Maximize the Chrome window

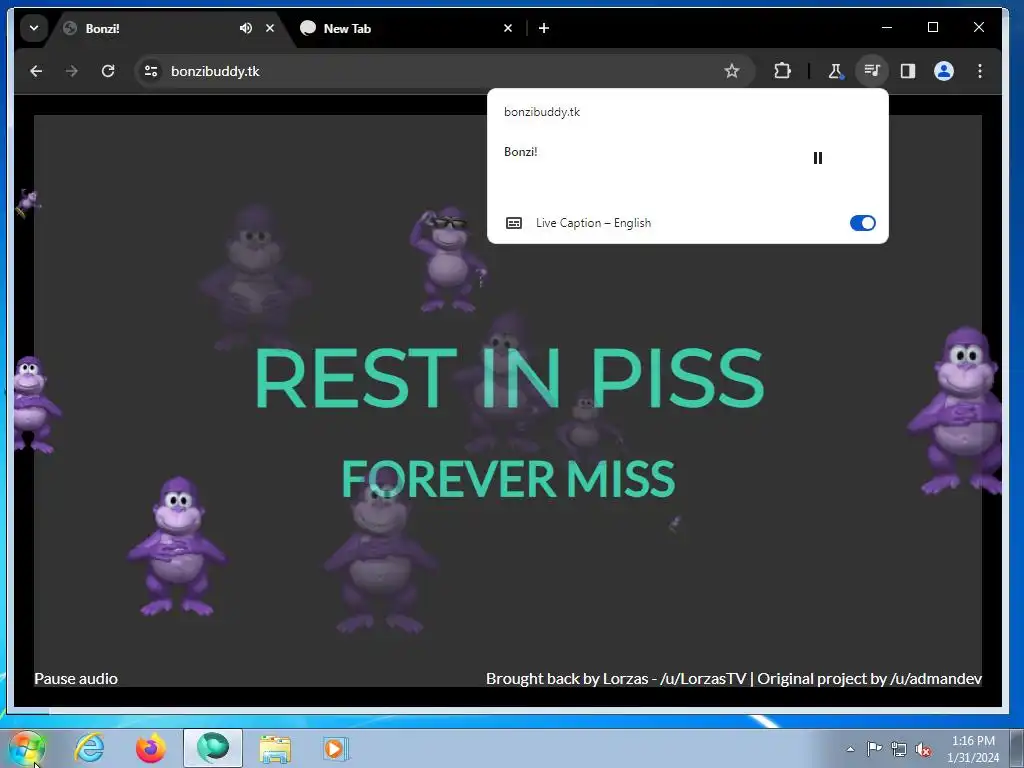pos(933,27)
